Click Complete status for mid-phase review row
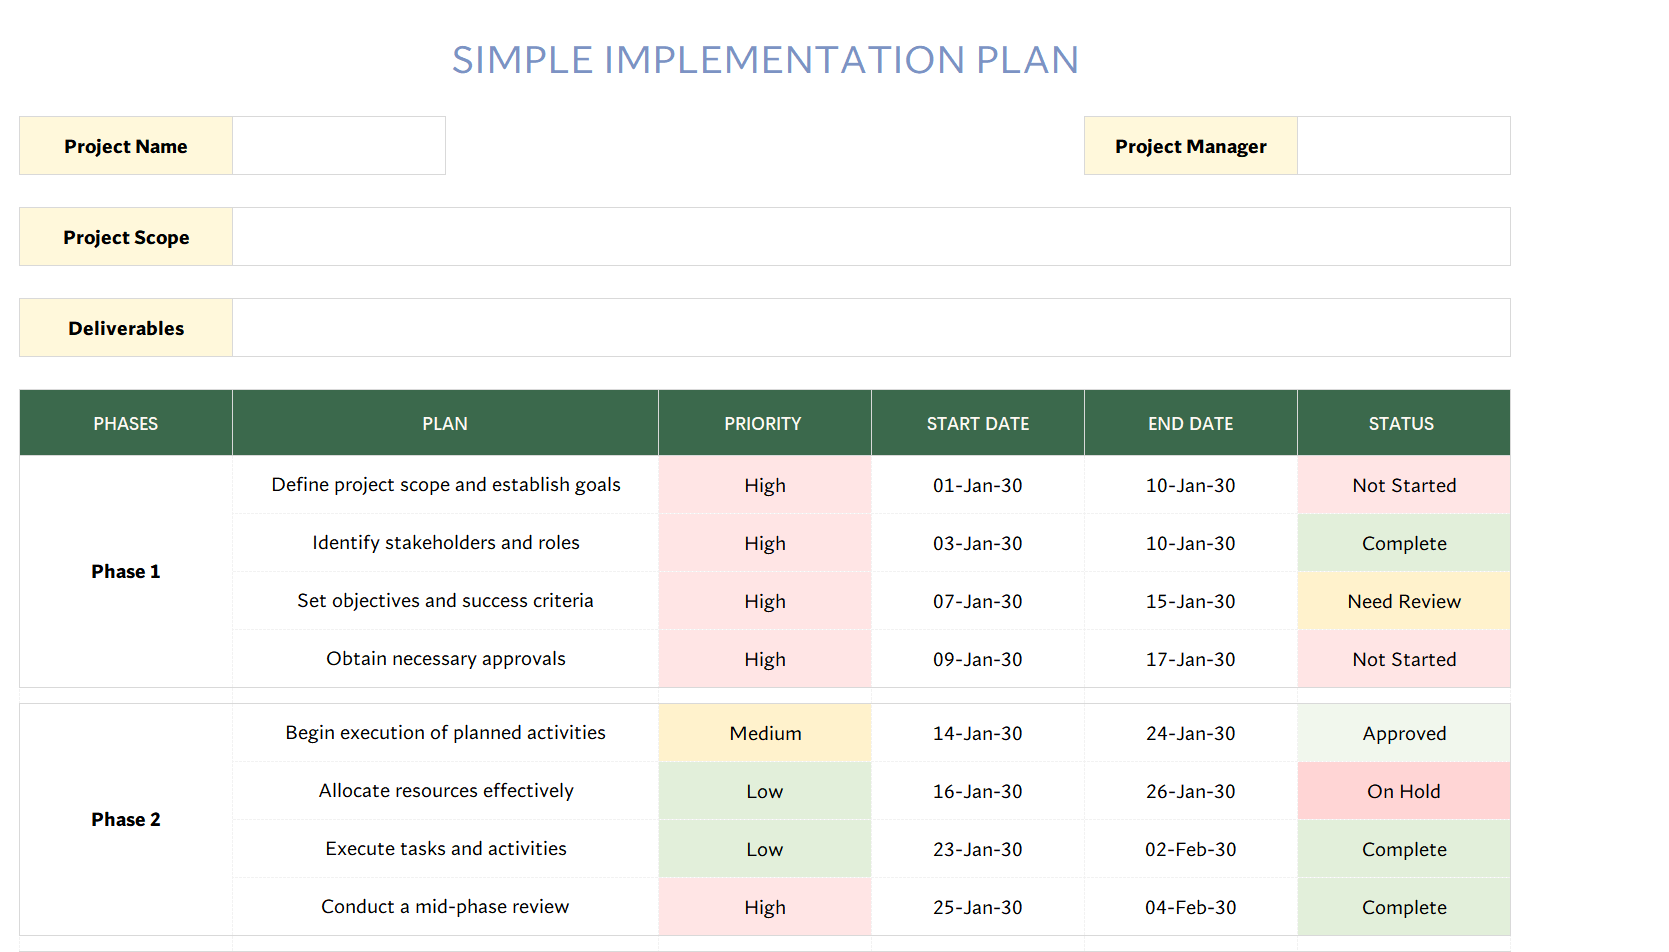1669x952 pixels. [1404, 907]
